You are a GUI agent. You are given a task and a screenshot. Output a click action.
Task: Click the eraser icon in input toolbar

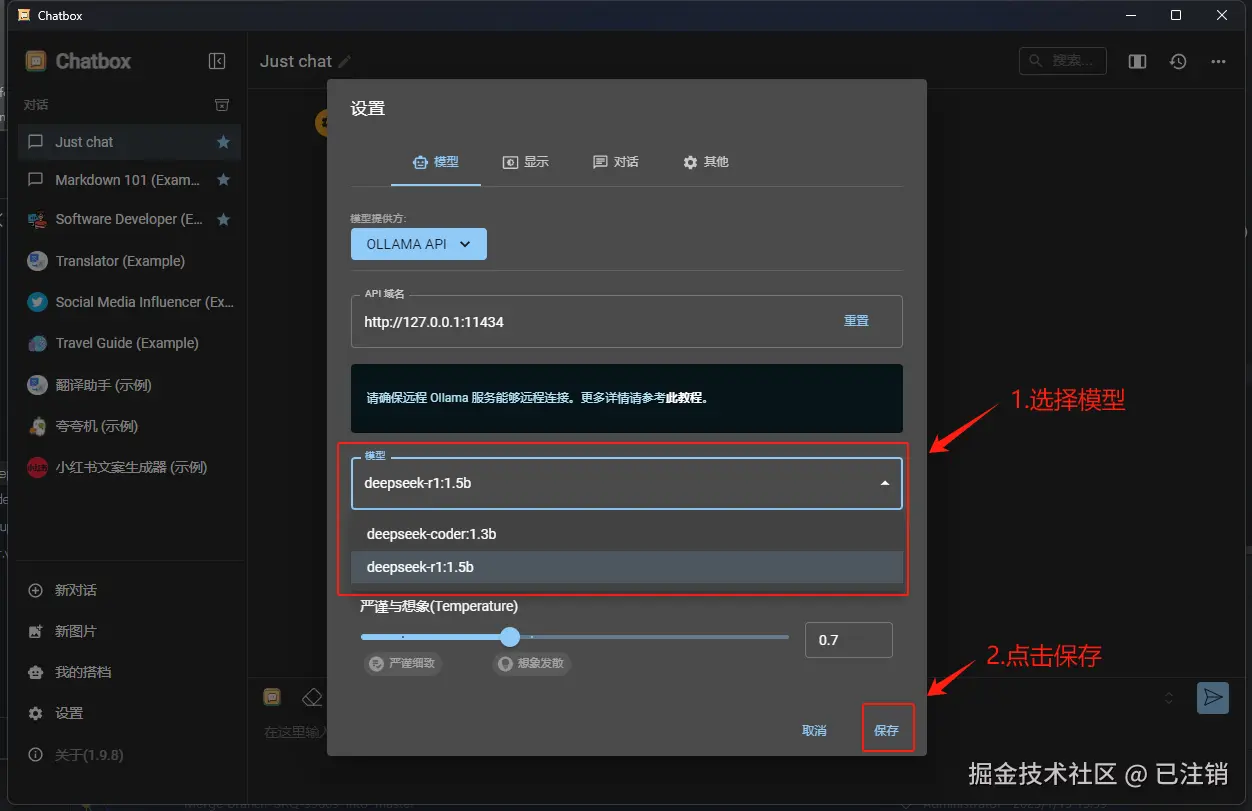(x=312, y=697)
